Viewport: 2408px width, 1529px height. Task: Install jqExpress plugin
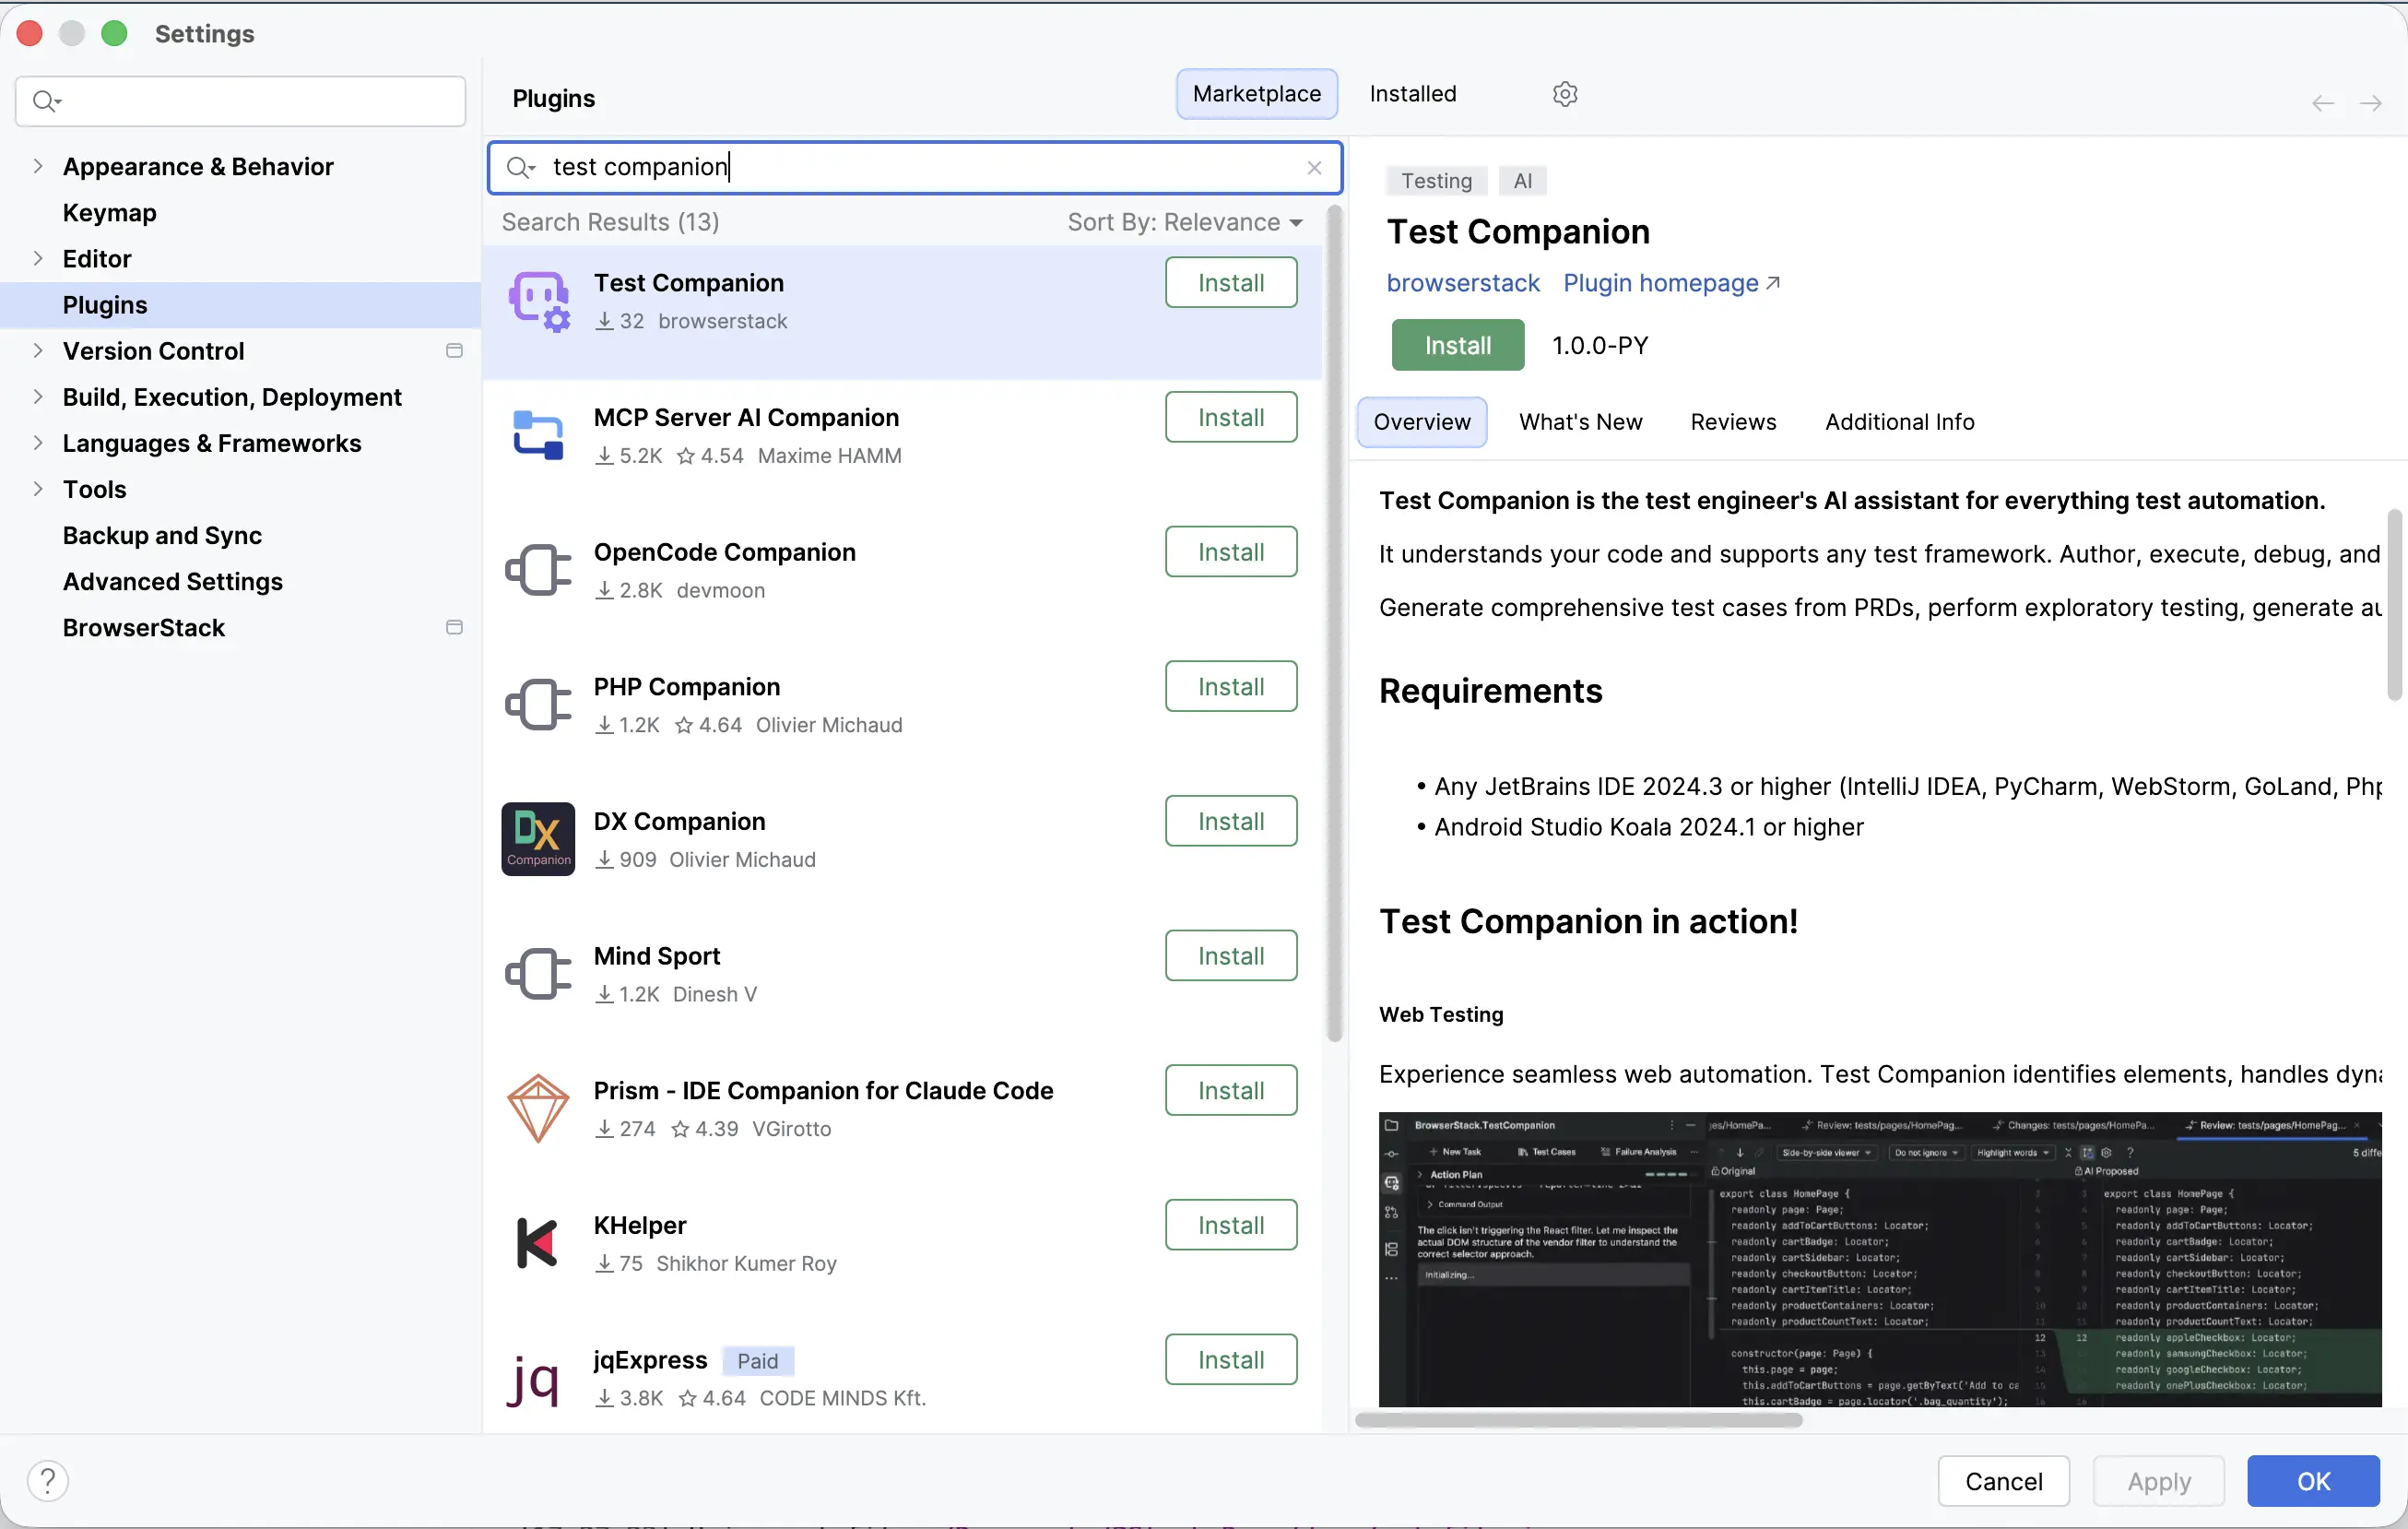tap(1231, 1360)
